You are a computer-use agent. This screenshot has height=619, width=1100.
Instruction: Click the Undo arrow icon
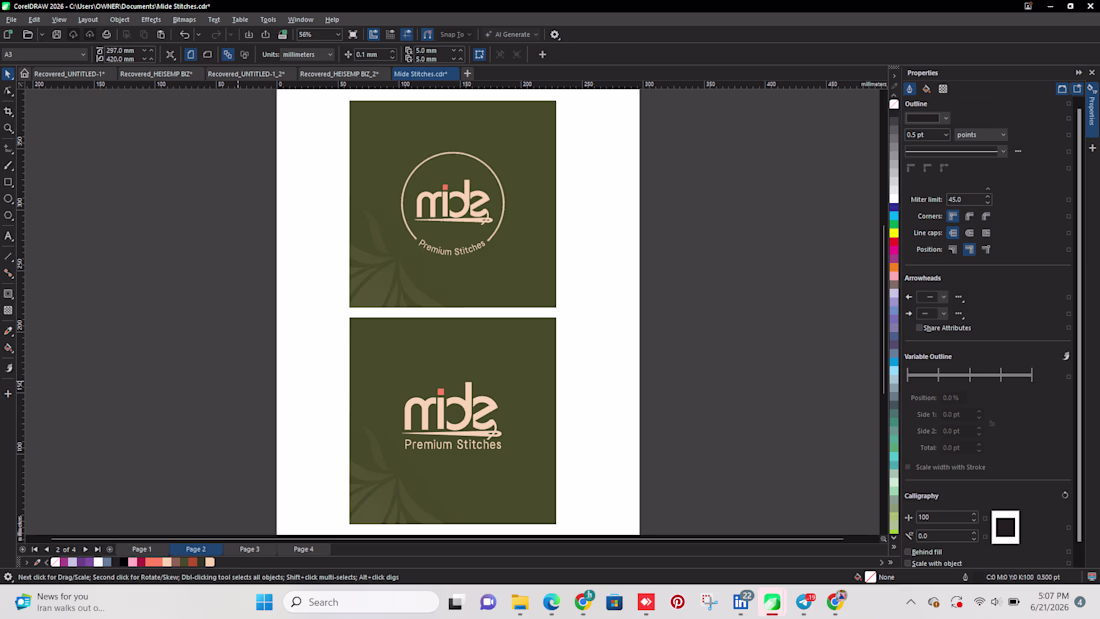click(x=184, y=34)
